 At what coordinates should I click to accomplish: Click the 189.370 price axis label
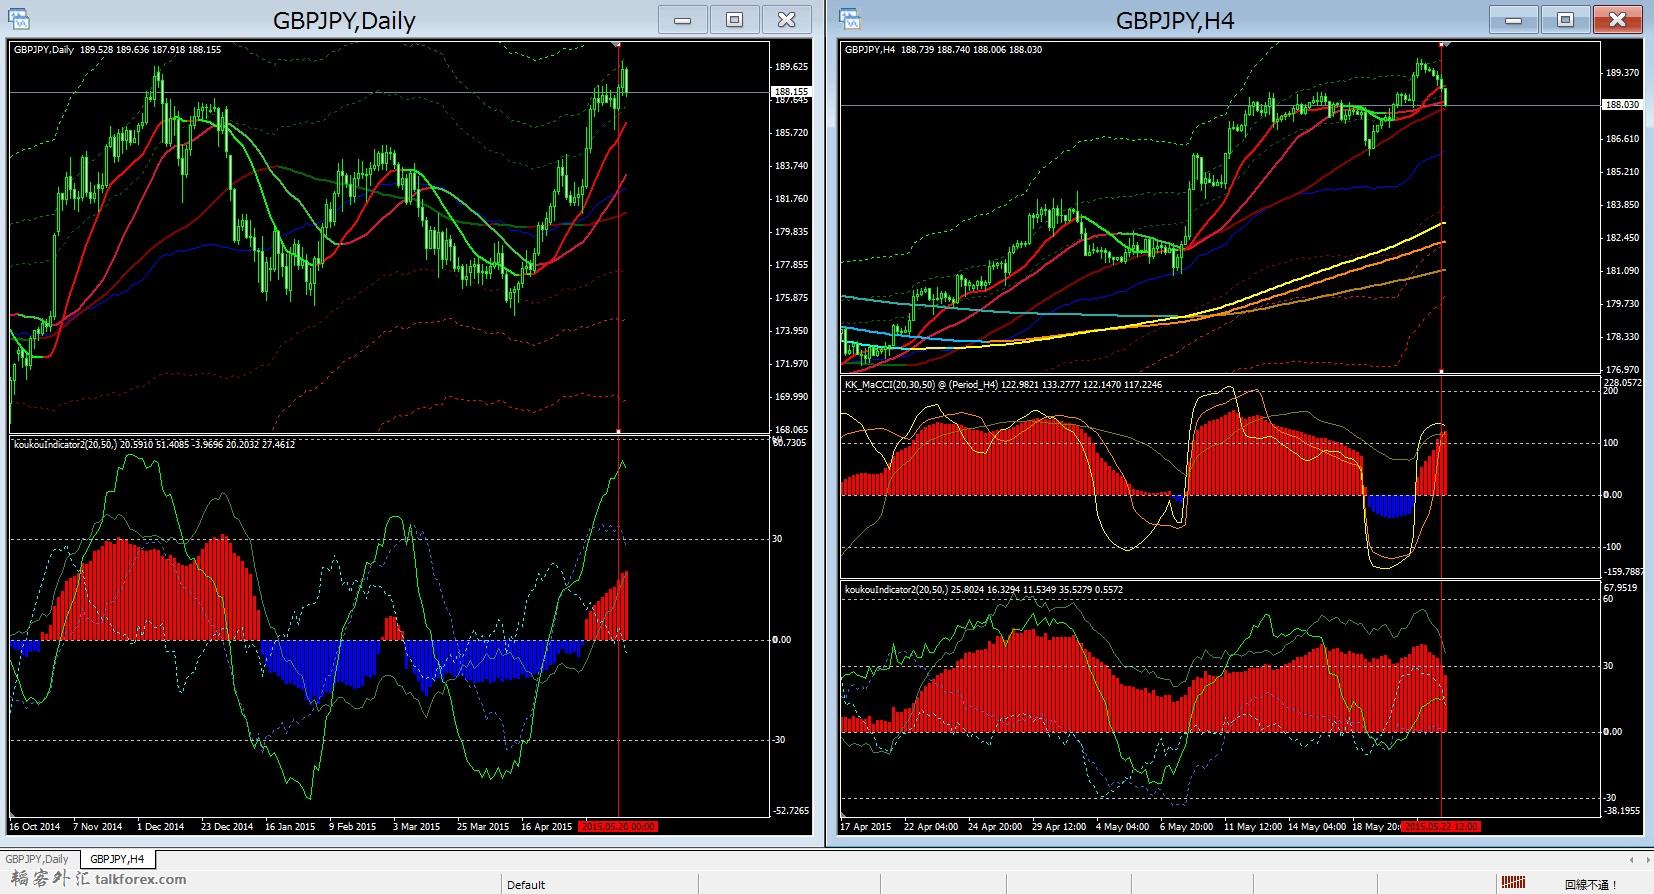pyautogui.click(x=1622, y=73)
